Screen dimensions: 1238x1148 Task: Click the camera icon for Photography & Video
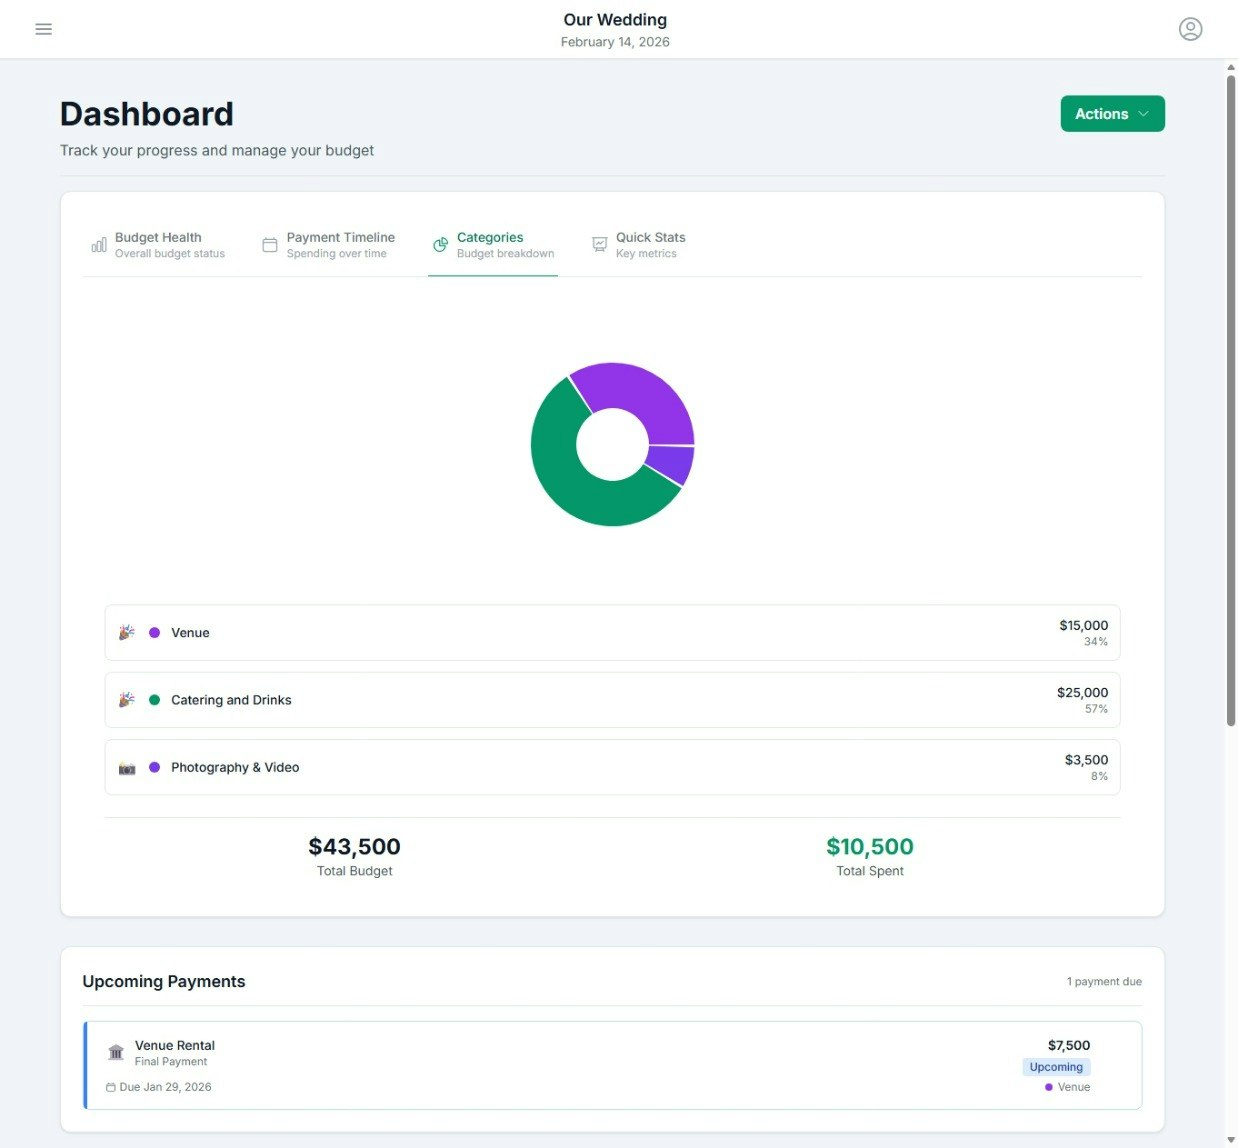[126, 767]
